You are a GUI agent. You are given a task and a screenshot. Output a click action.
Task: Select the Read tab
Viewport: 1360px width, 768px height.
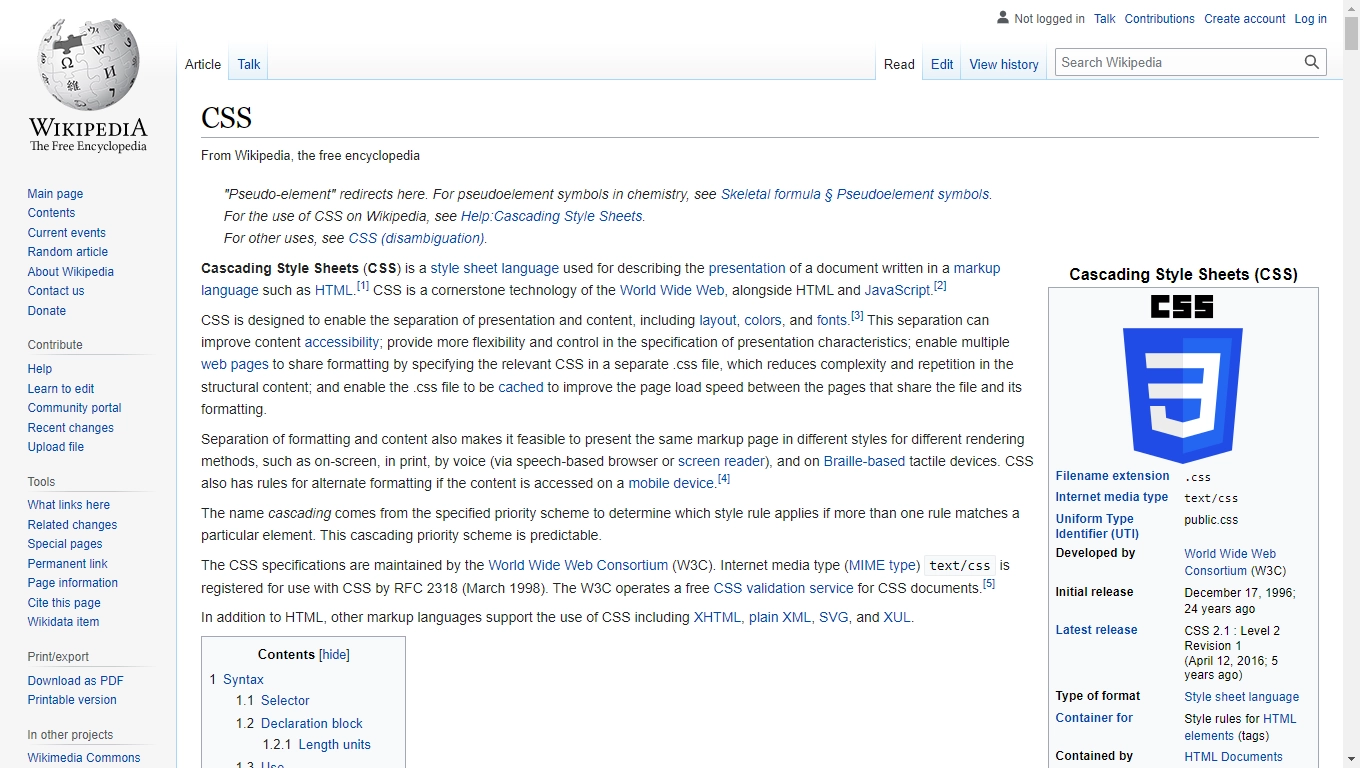tap(898, 63)
